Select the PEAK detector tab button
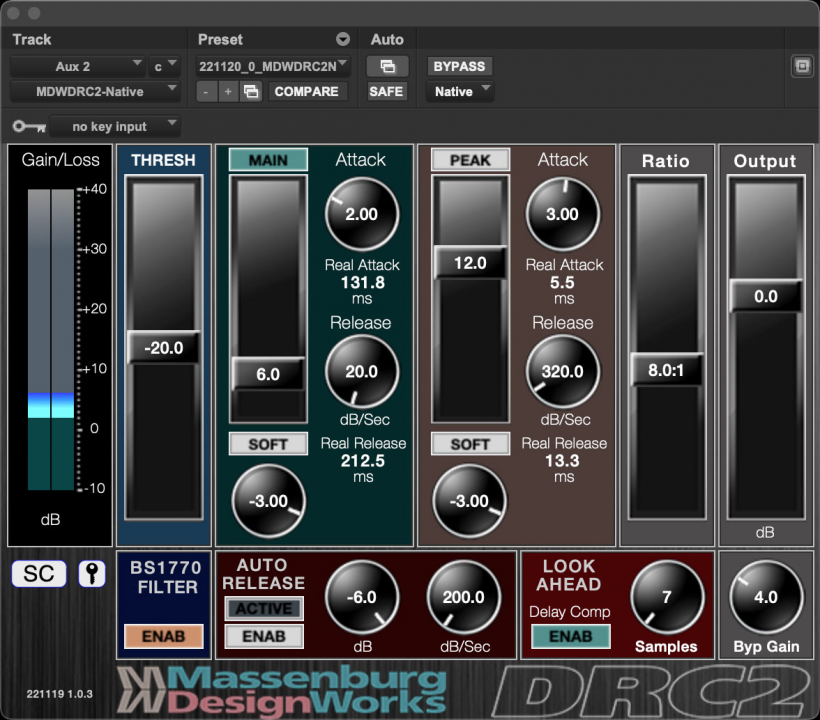The image size is (820, 720). point(470,160)
